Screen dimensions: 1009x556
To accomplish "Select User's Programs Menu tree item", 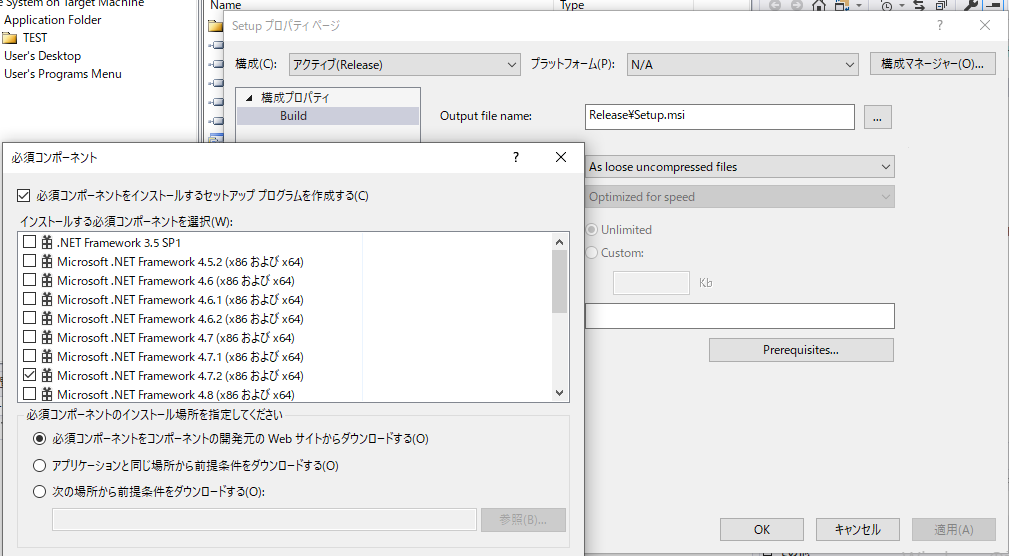I will (63, 74).
